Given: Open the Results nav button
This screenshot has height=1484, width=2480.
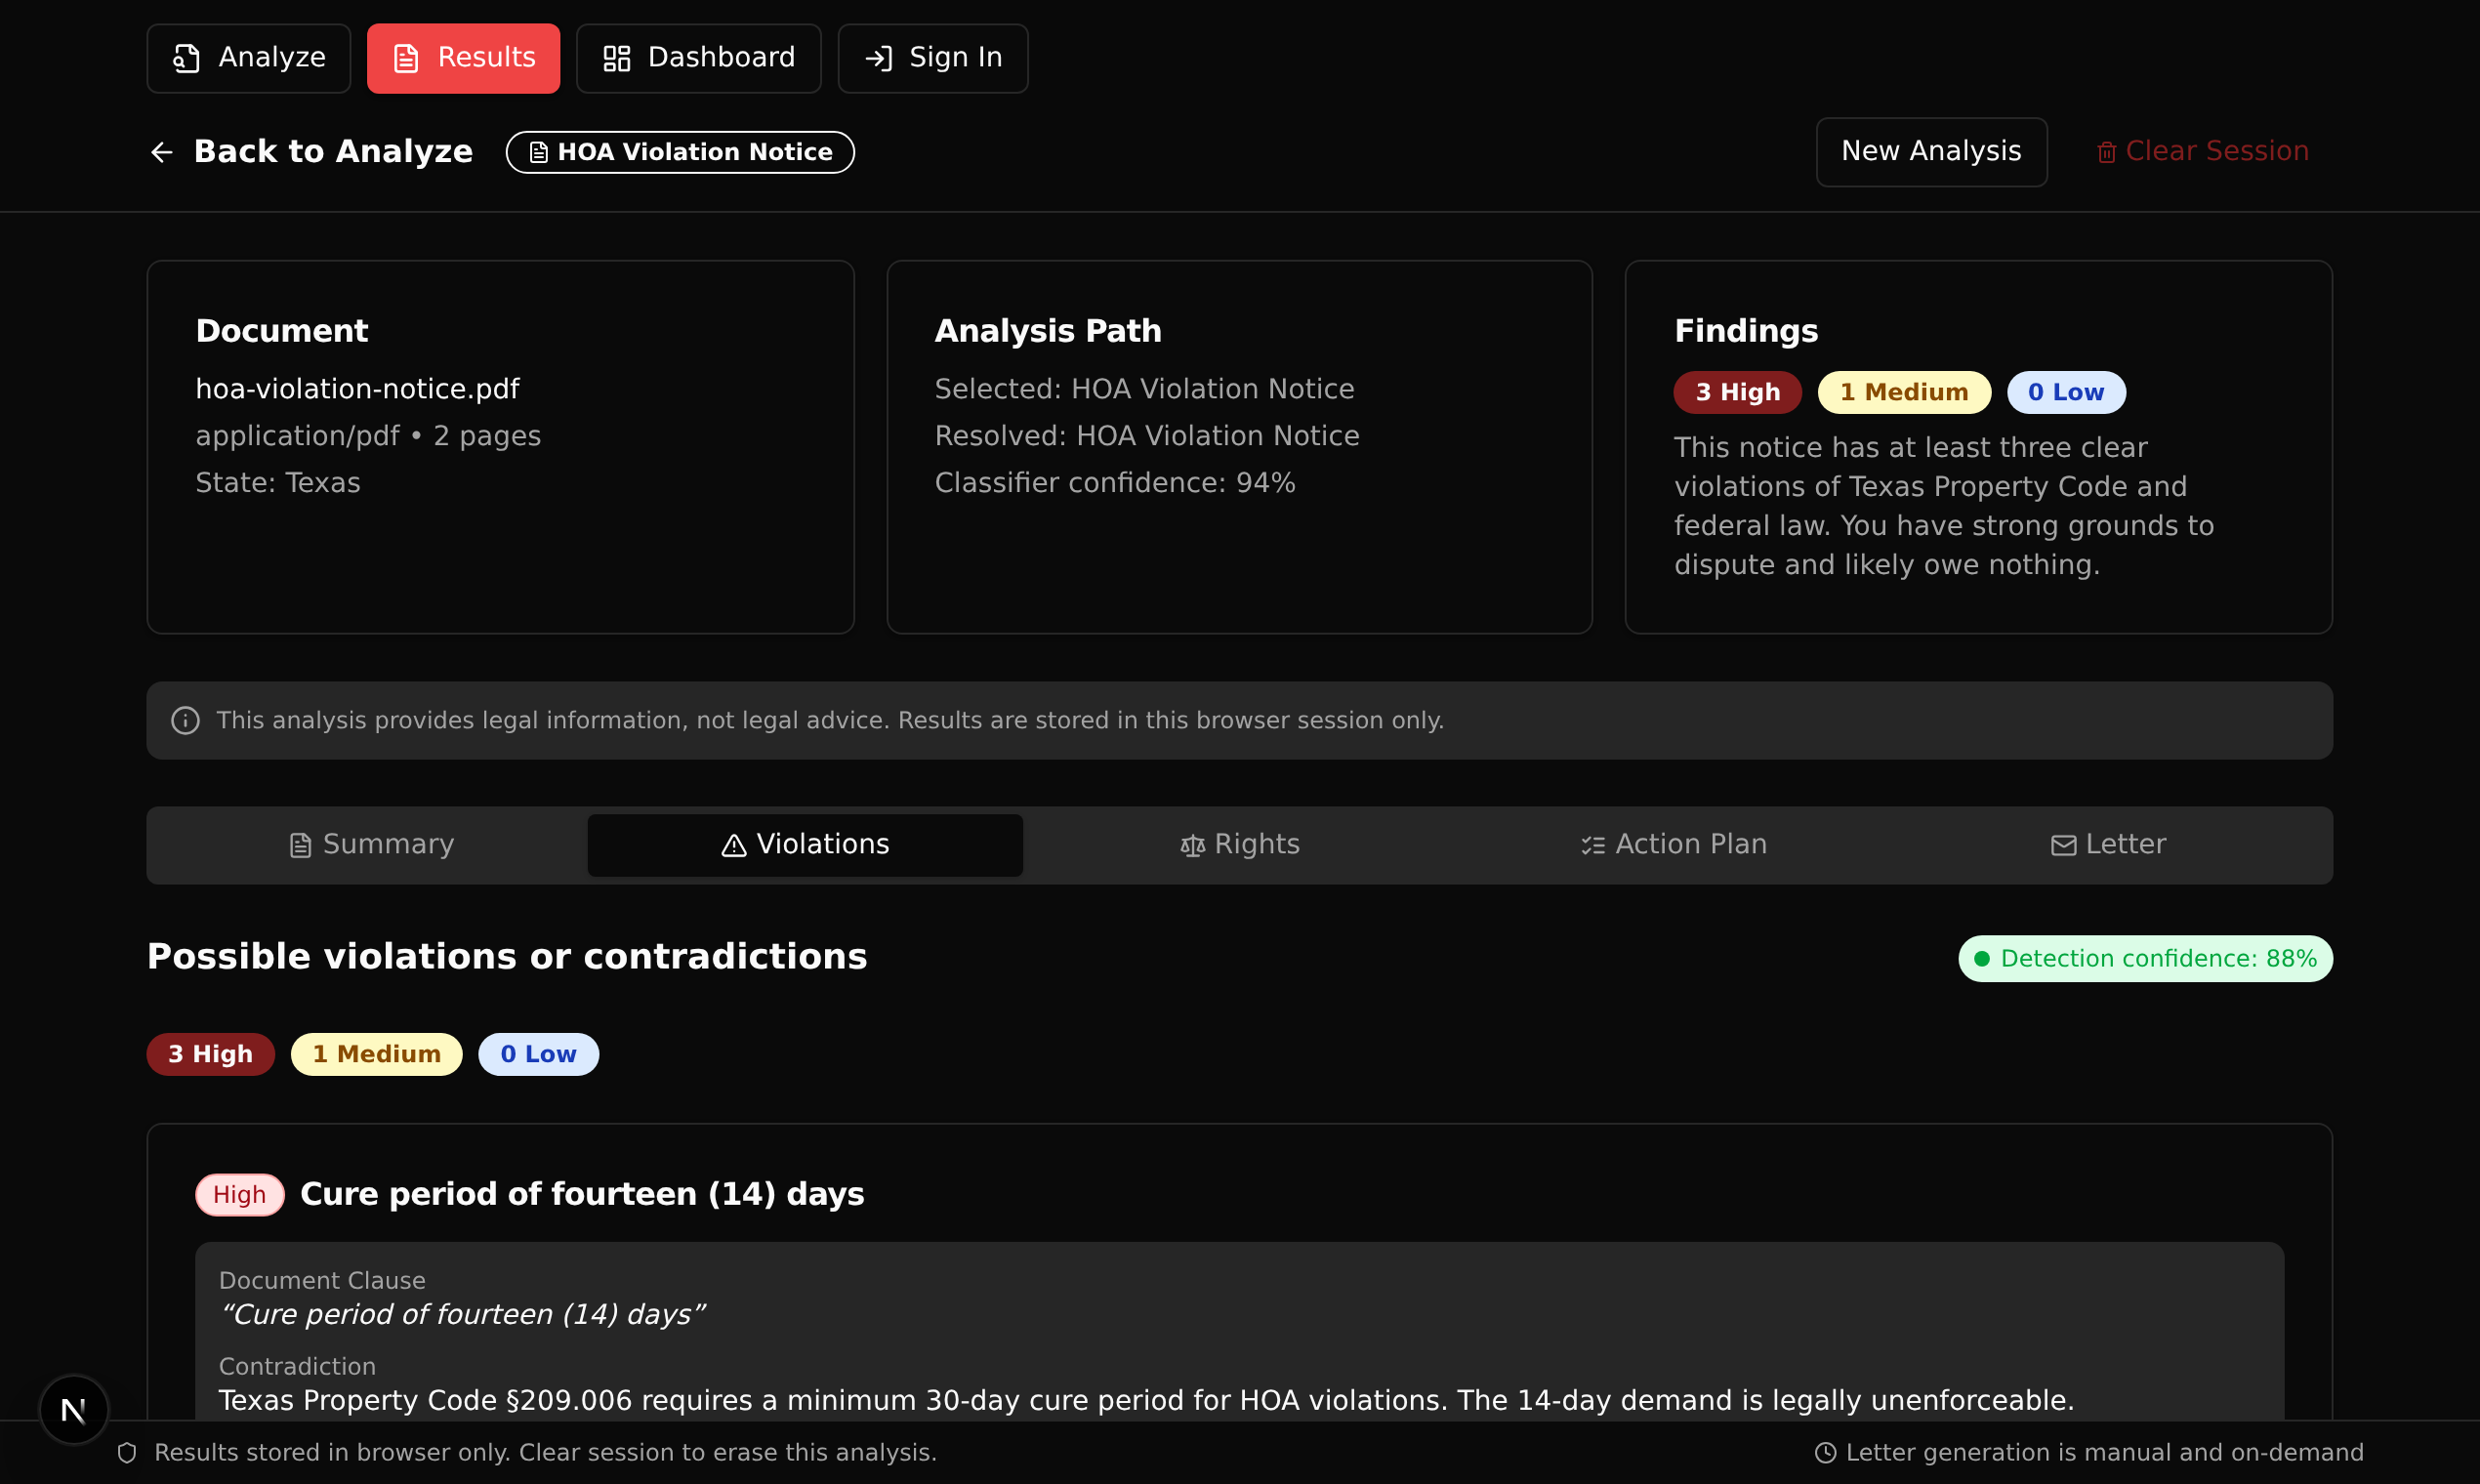Looking at the screenshot, I should pyautogui.click(x=463, y=58).
